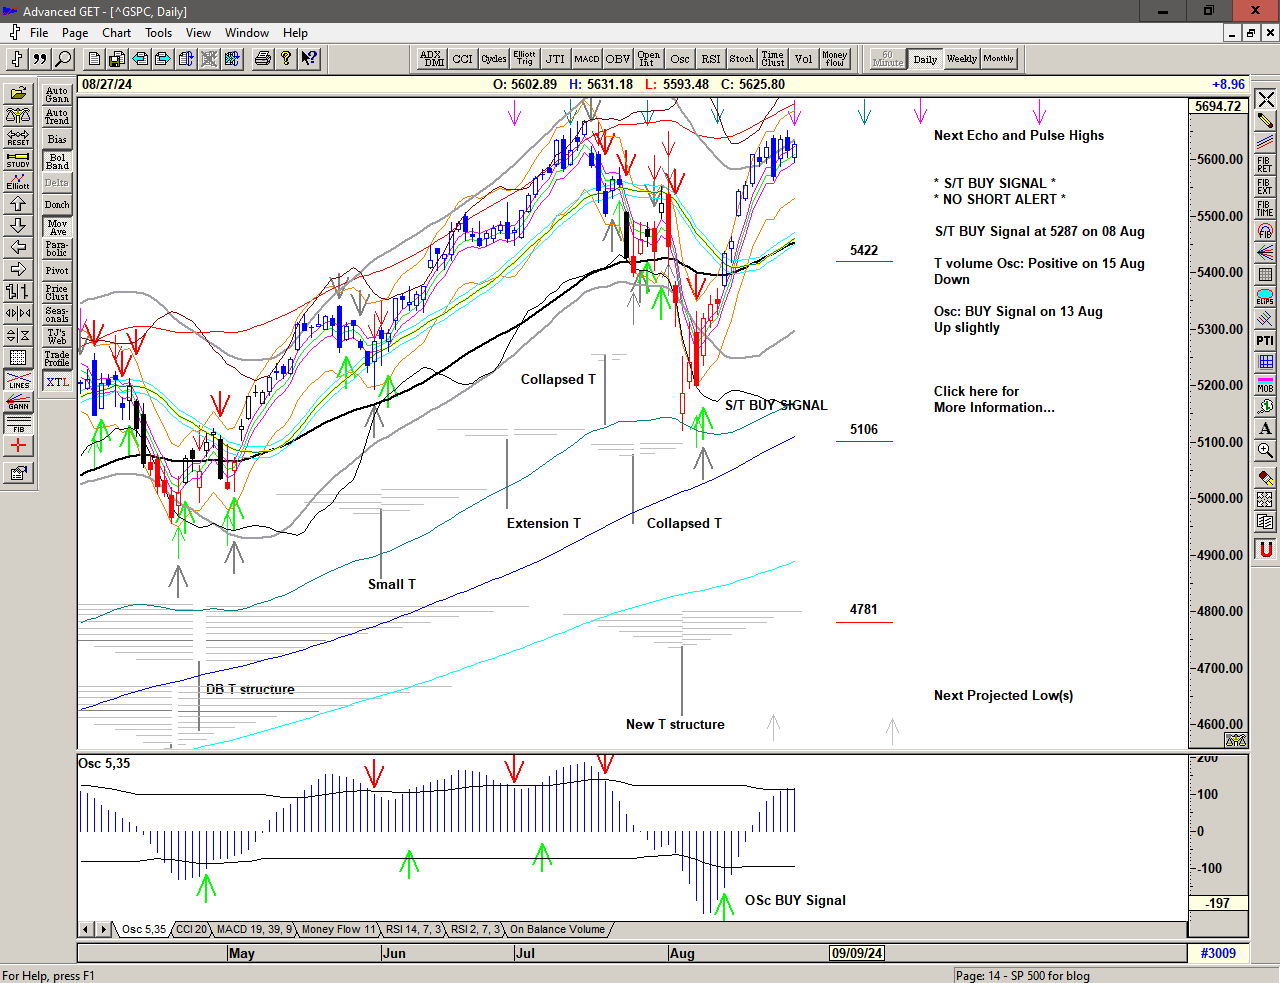Viewport: 1280px width, 983px height.
Task: Select the Gann lines tool
Action: pos(18,402)
